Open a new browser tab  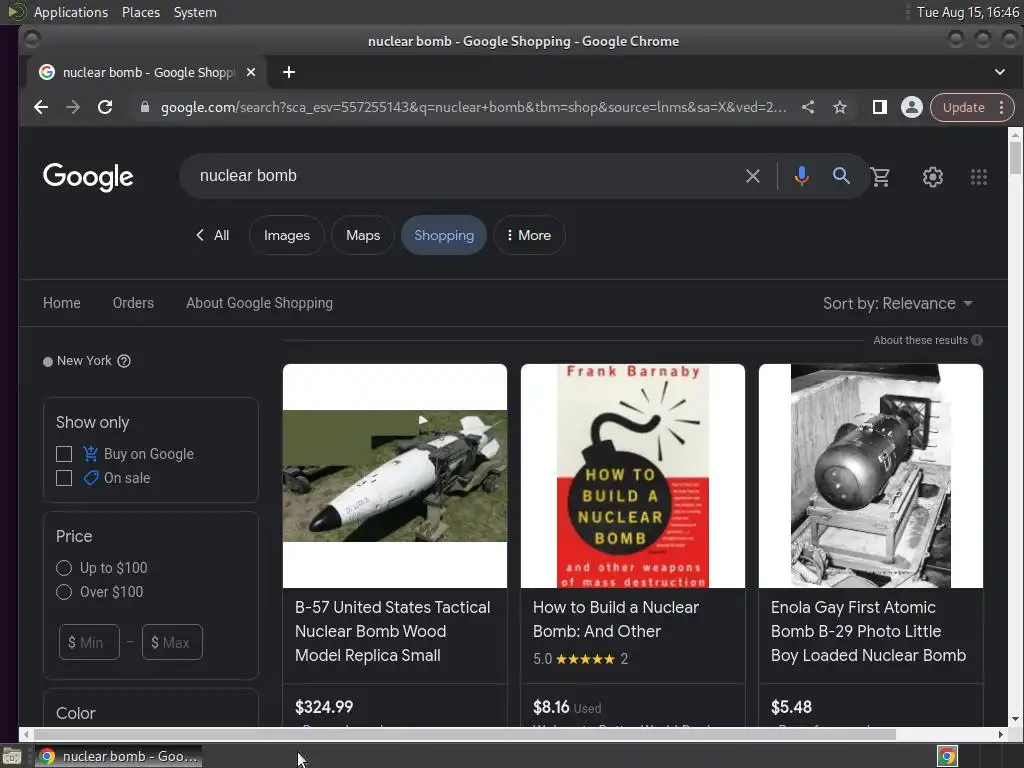[x=289, y=72]
